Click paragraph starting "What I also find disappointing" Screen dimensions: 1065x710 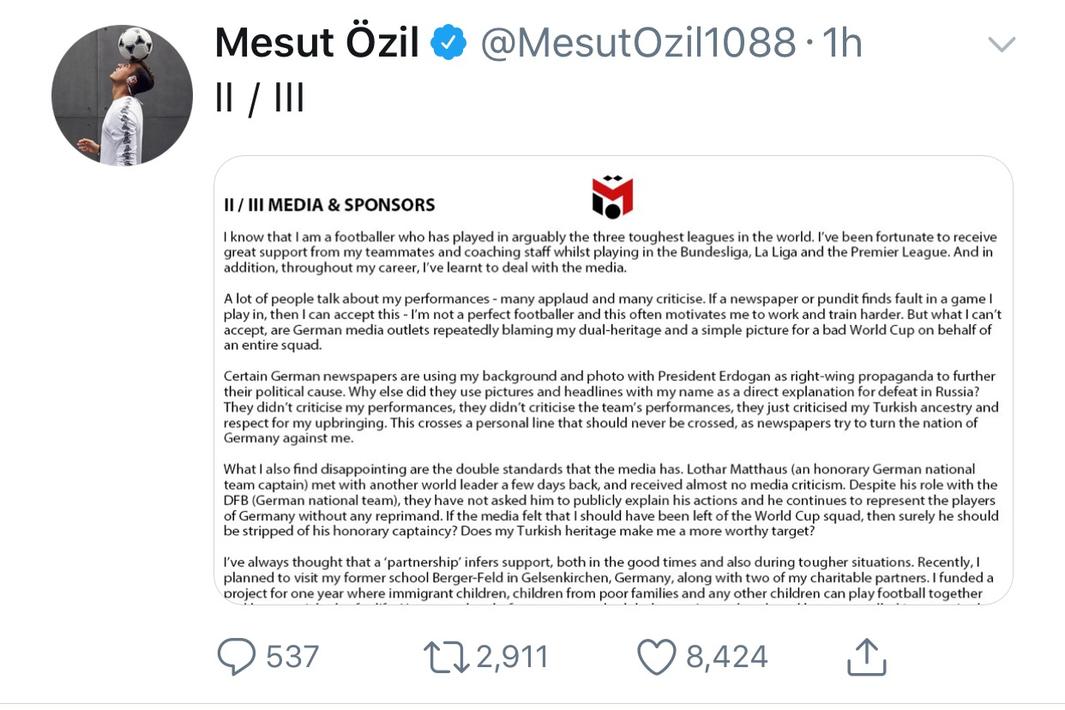(x=610, y=500)
